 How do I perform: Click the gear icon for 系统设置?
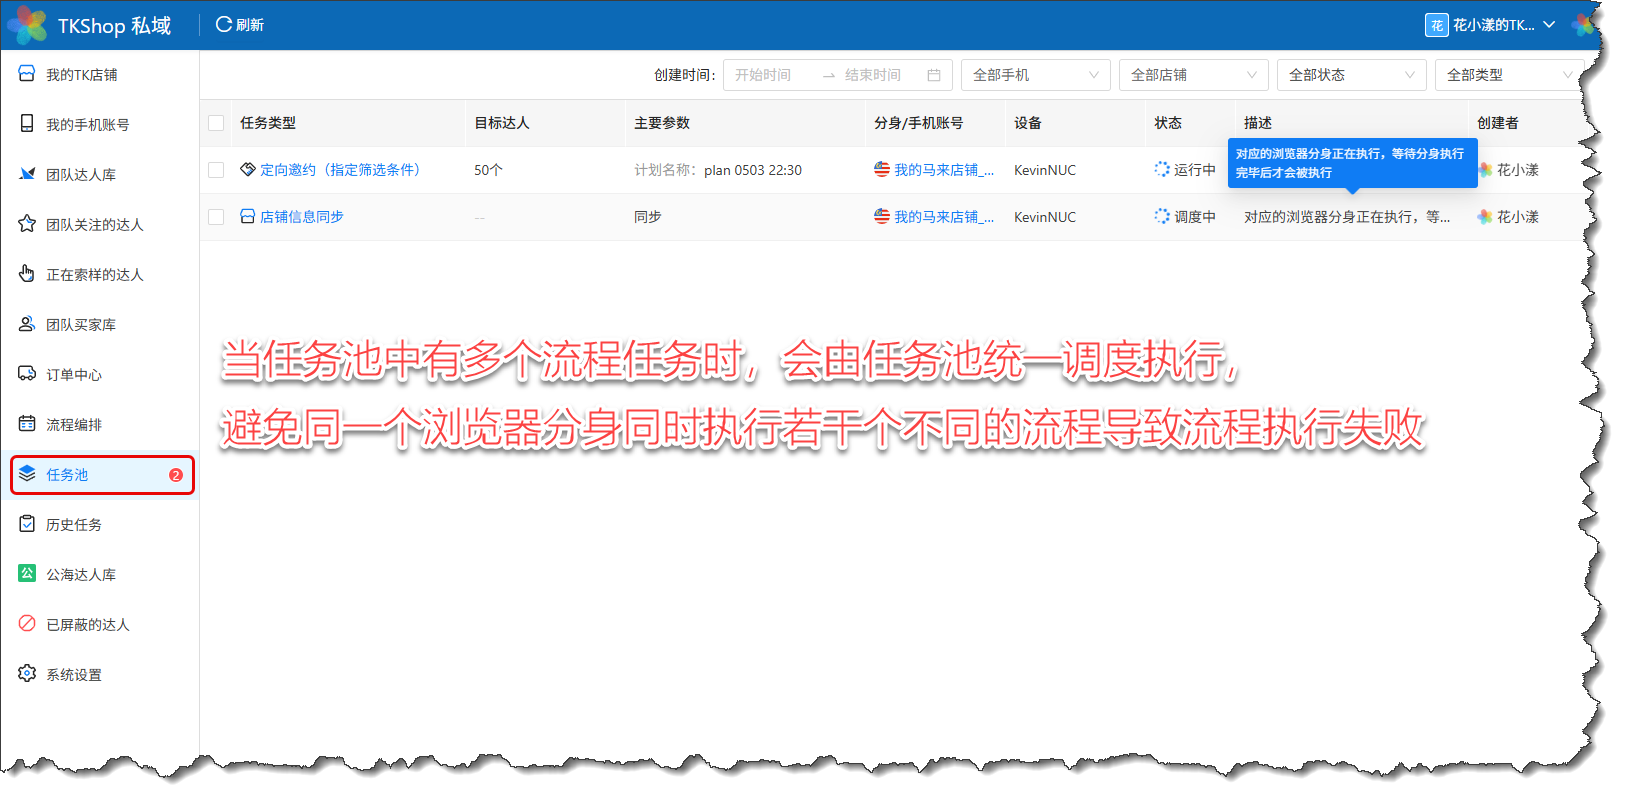27,674
